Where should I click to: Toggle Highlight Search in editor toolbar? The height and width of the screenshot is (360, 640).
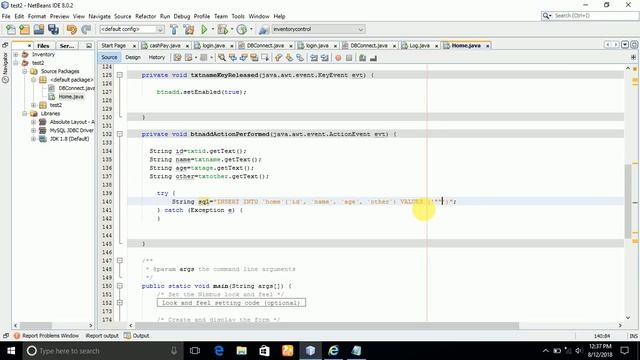[x=254, y=58]
